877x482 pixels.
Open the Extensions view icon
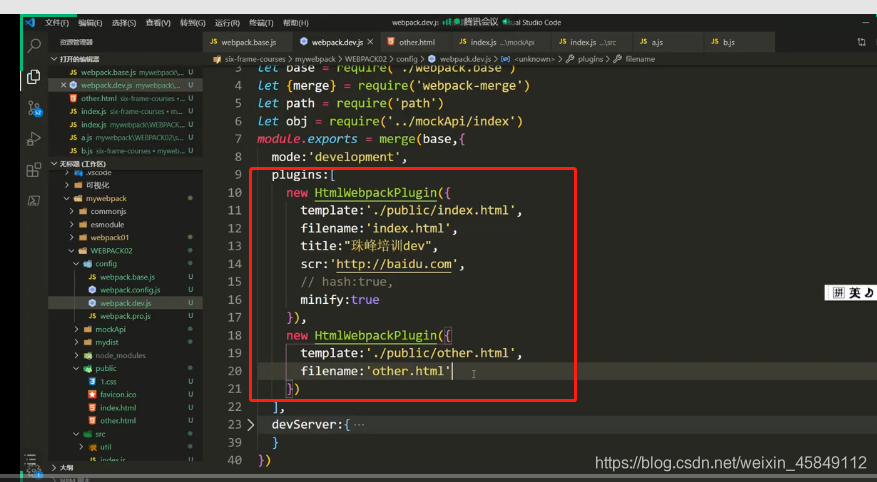click(34, 169)
